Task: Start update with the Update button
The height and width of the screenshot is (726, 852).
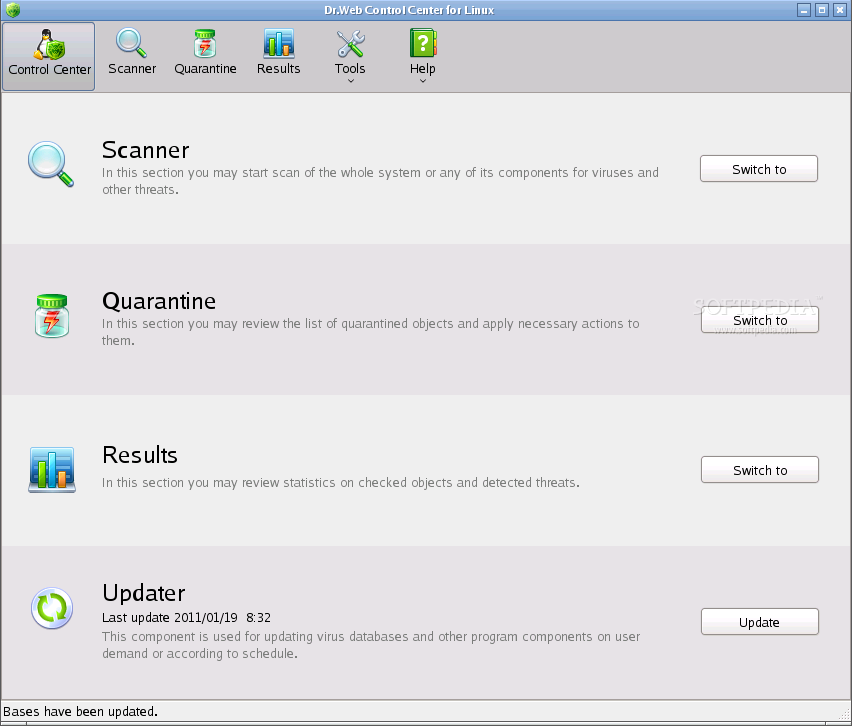Action: (x=760, y=622)
